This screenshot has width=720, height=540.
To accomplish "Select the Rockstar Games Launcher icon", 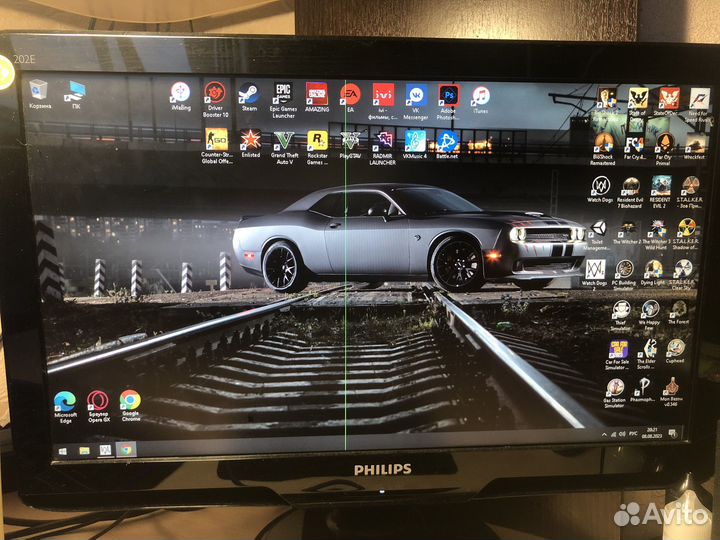I will click(317, 140).
